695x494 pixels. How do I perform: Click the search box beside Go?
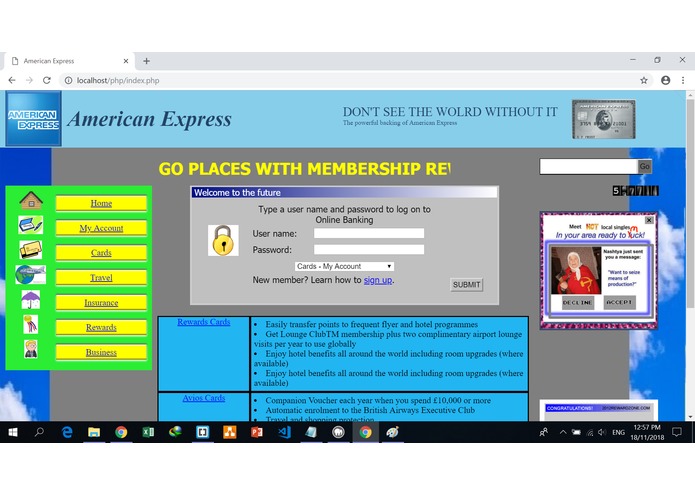click(x=588, y=167)
